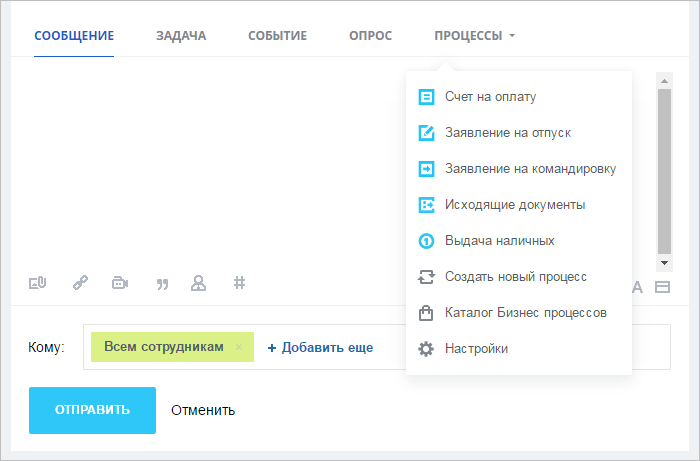Mention a person using the user icon
Screen dimensions: 700x461
click(x=199, y=283)
